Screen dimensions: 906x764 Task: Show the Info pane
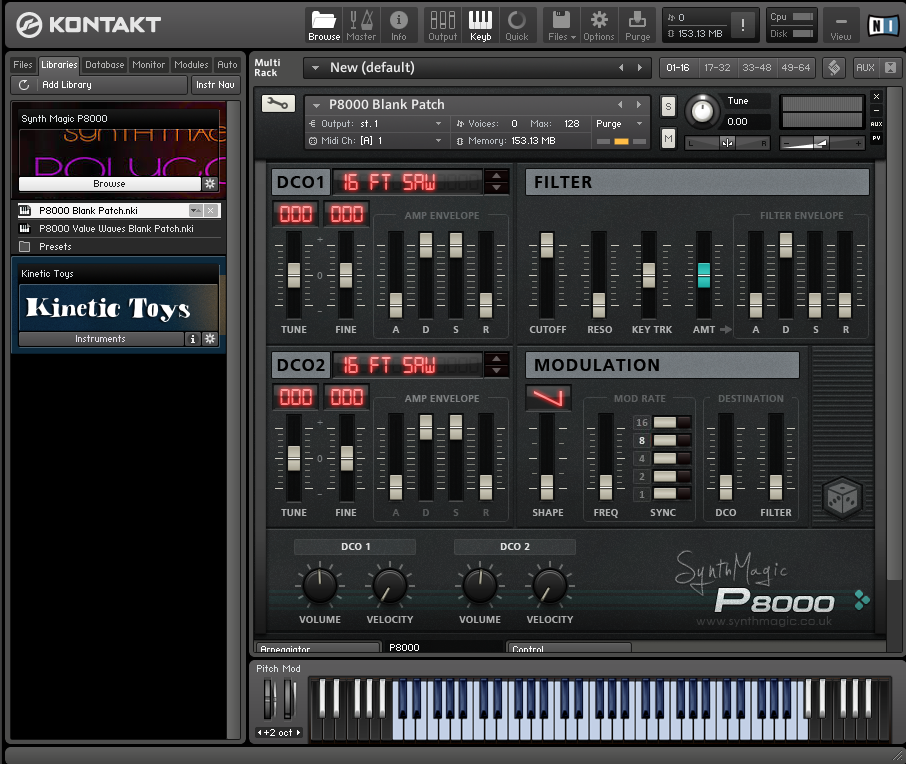[x=399, y=26]
